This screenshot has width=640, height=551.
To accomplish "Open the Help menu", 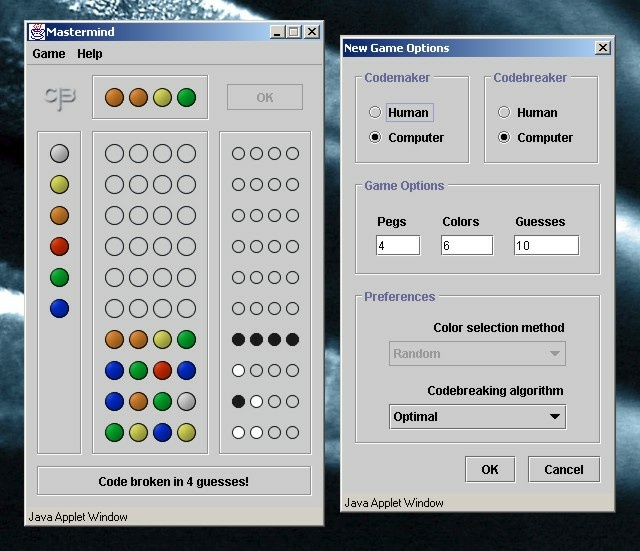I will click(x=90, y=54).
